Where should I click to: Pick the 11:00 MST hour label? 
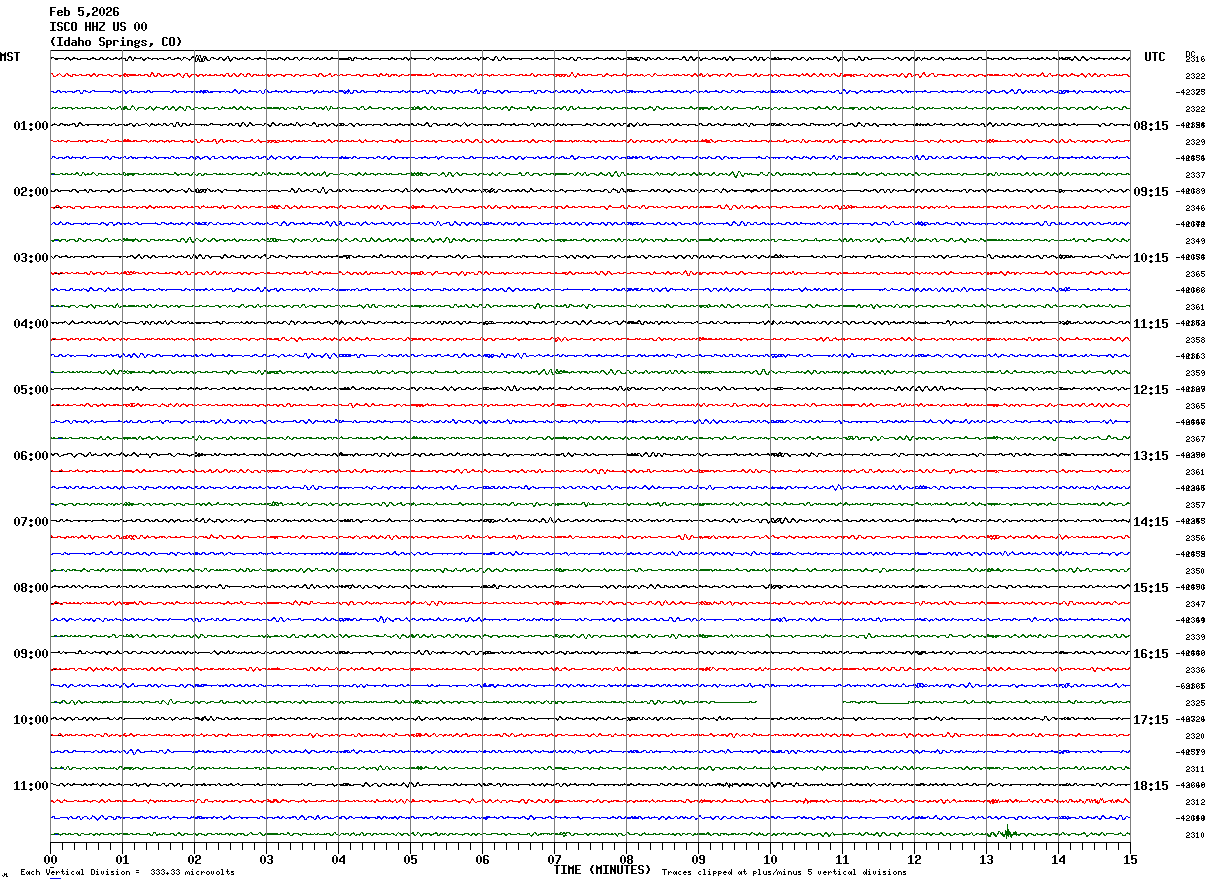coord(30,786)
